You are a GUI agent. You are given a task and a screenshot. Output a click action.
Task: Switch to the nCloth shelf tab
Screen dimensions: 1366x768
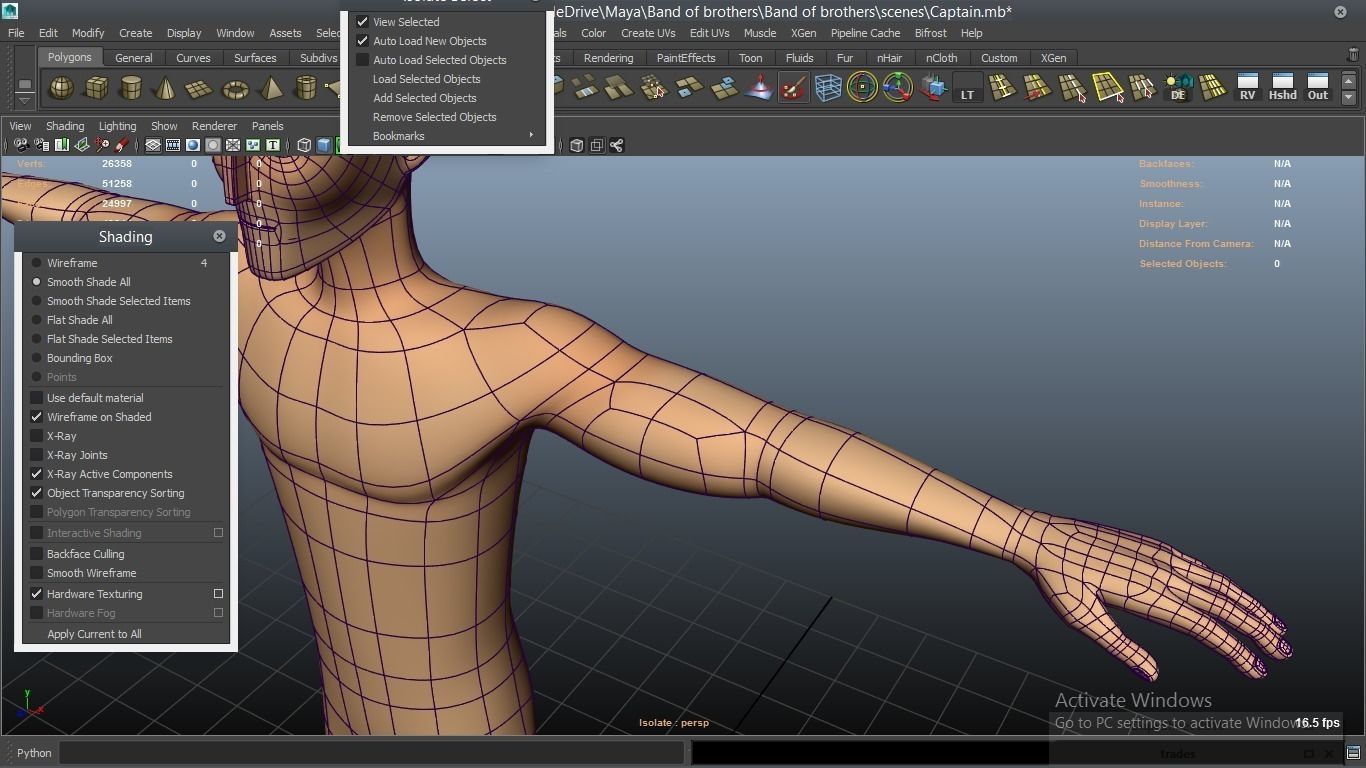[x=941, y=58]
